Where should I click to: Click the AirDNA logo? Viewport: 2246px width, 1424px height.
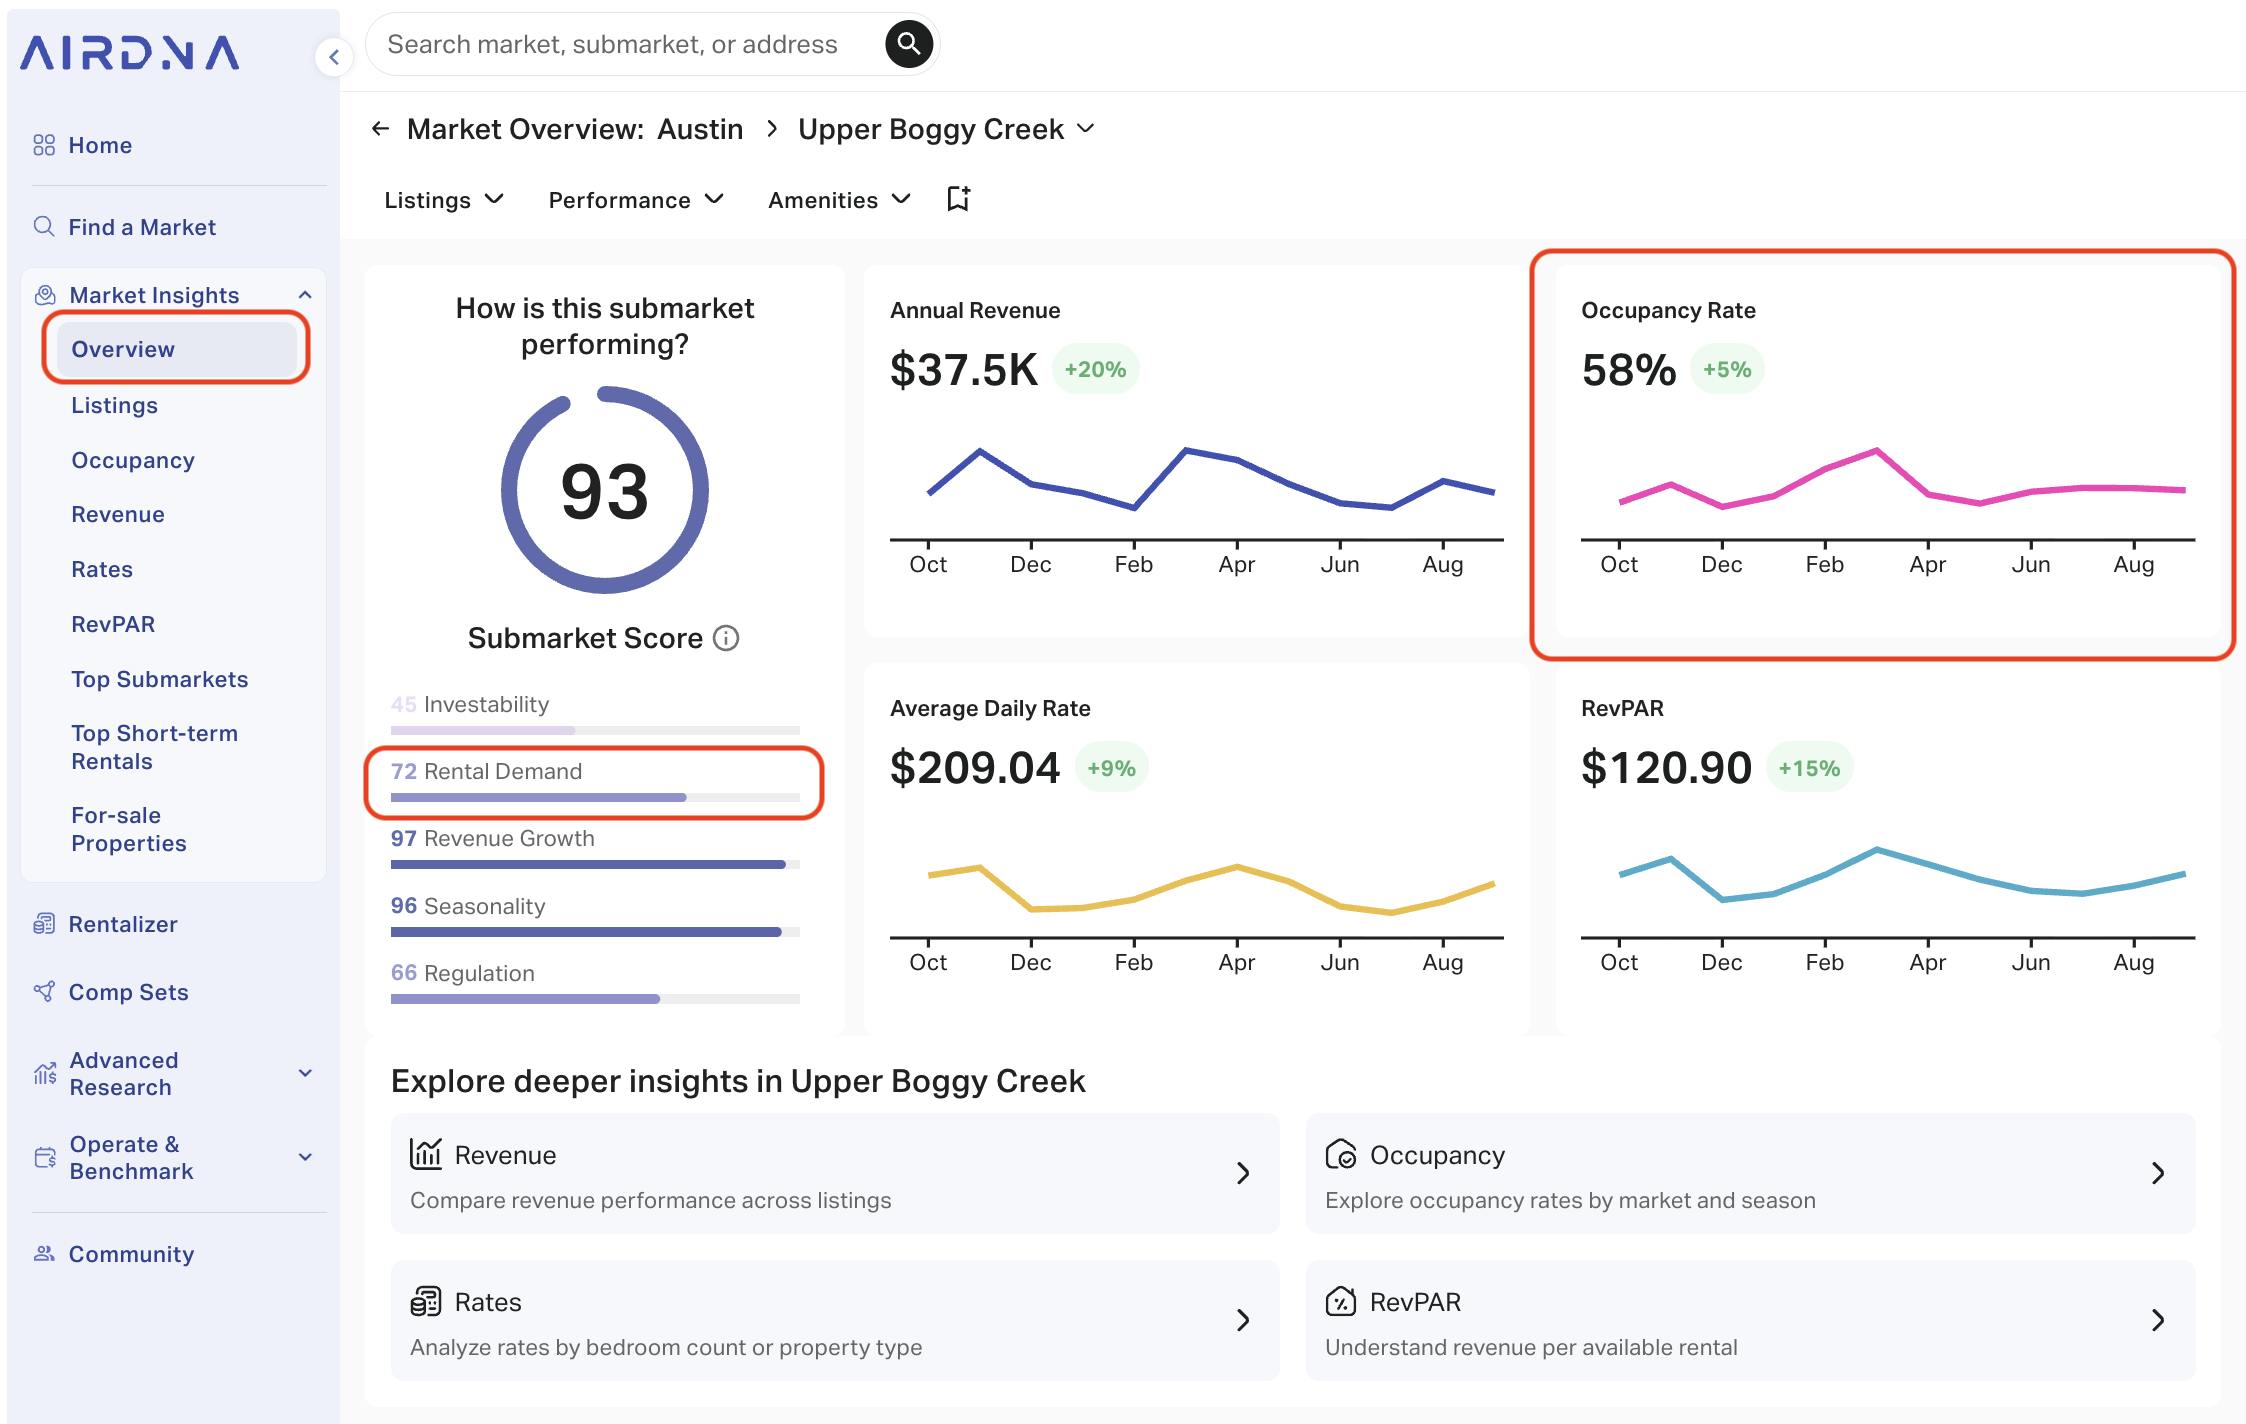click(130, 55)
